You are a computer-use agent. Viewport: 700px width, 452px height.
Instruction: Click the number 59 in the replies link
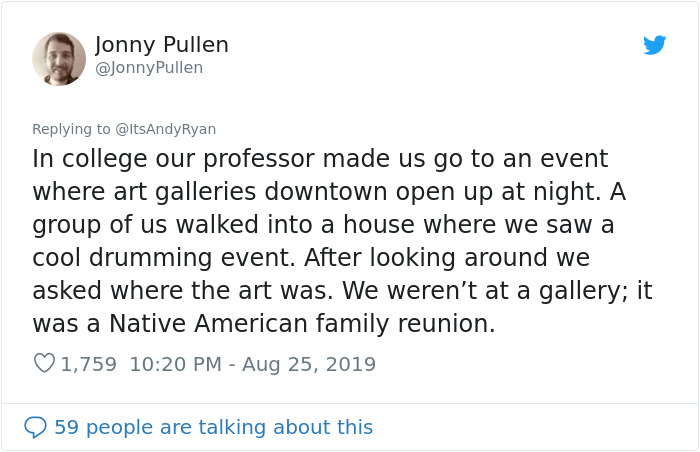[66, 427]
